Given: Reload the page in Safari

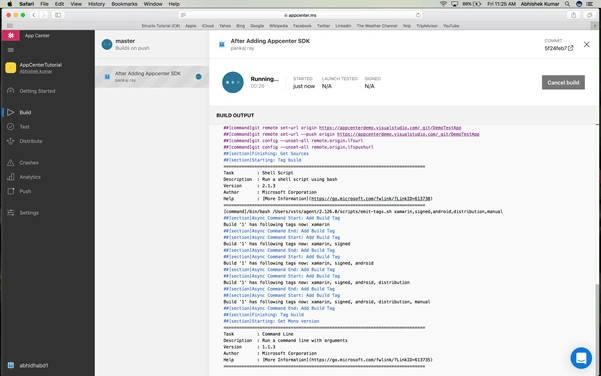Looking at the screenshot, I should [x=418, y=15].
